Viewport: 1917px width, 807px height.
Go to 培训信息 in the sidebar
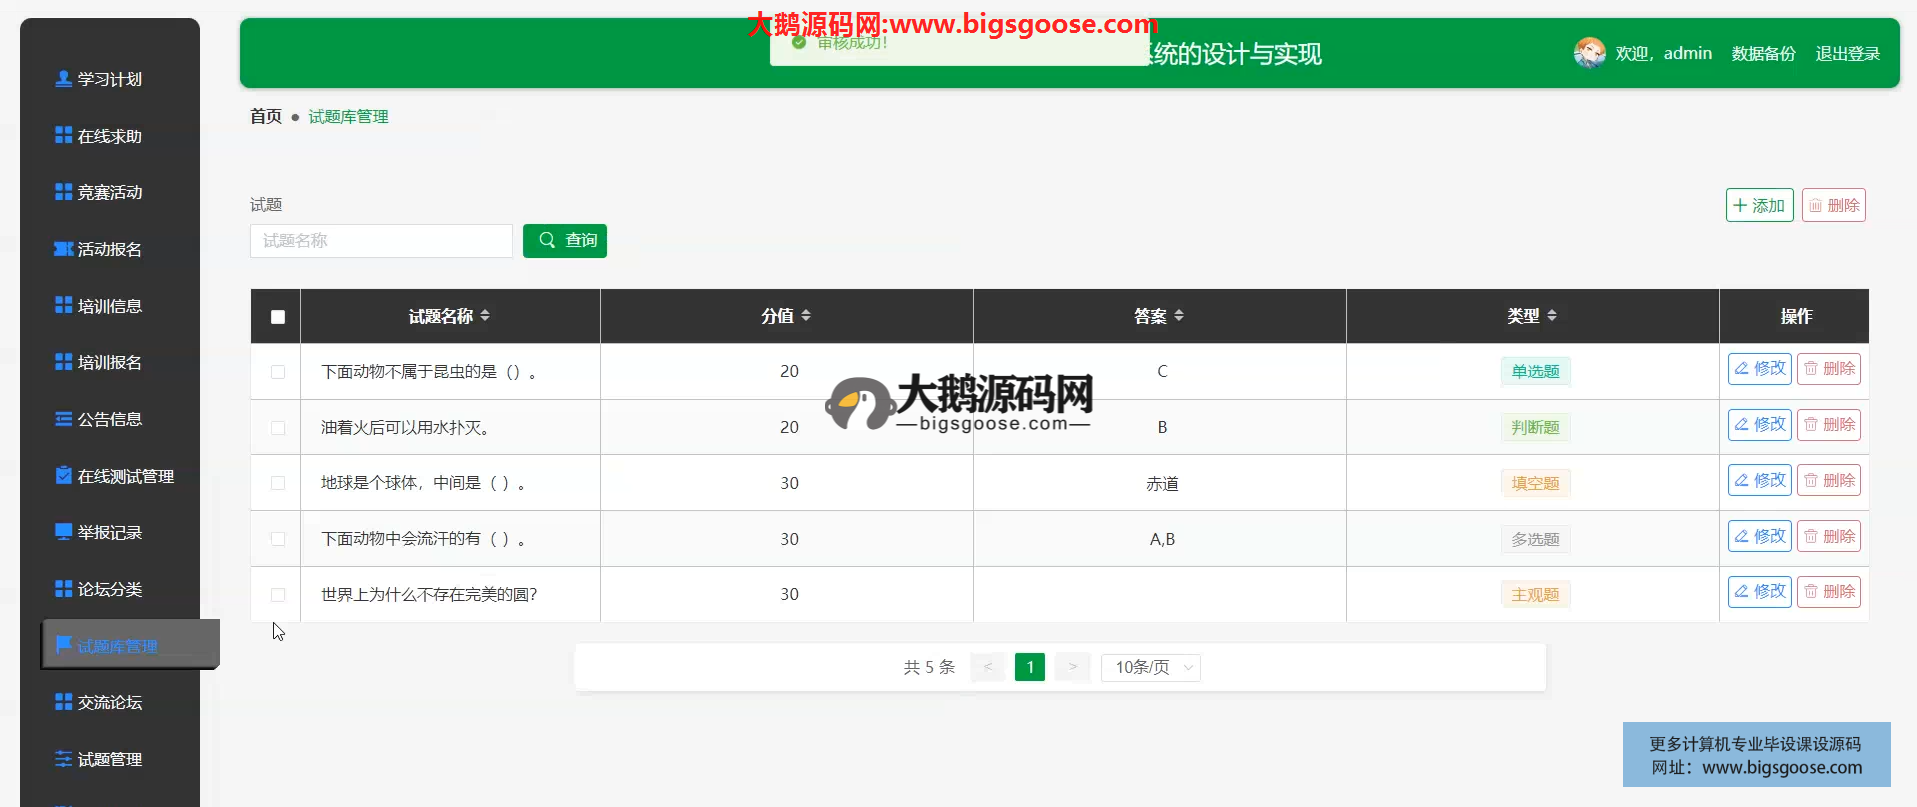[110, 306]
